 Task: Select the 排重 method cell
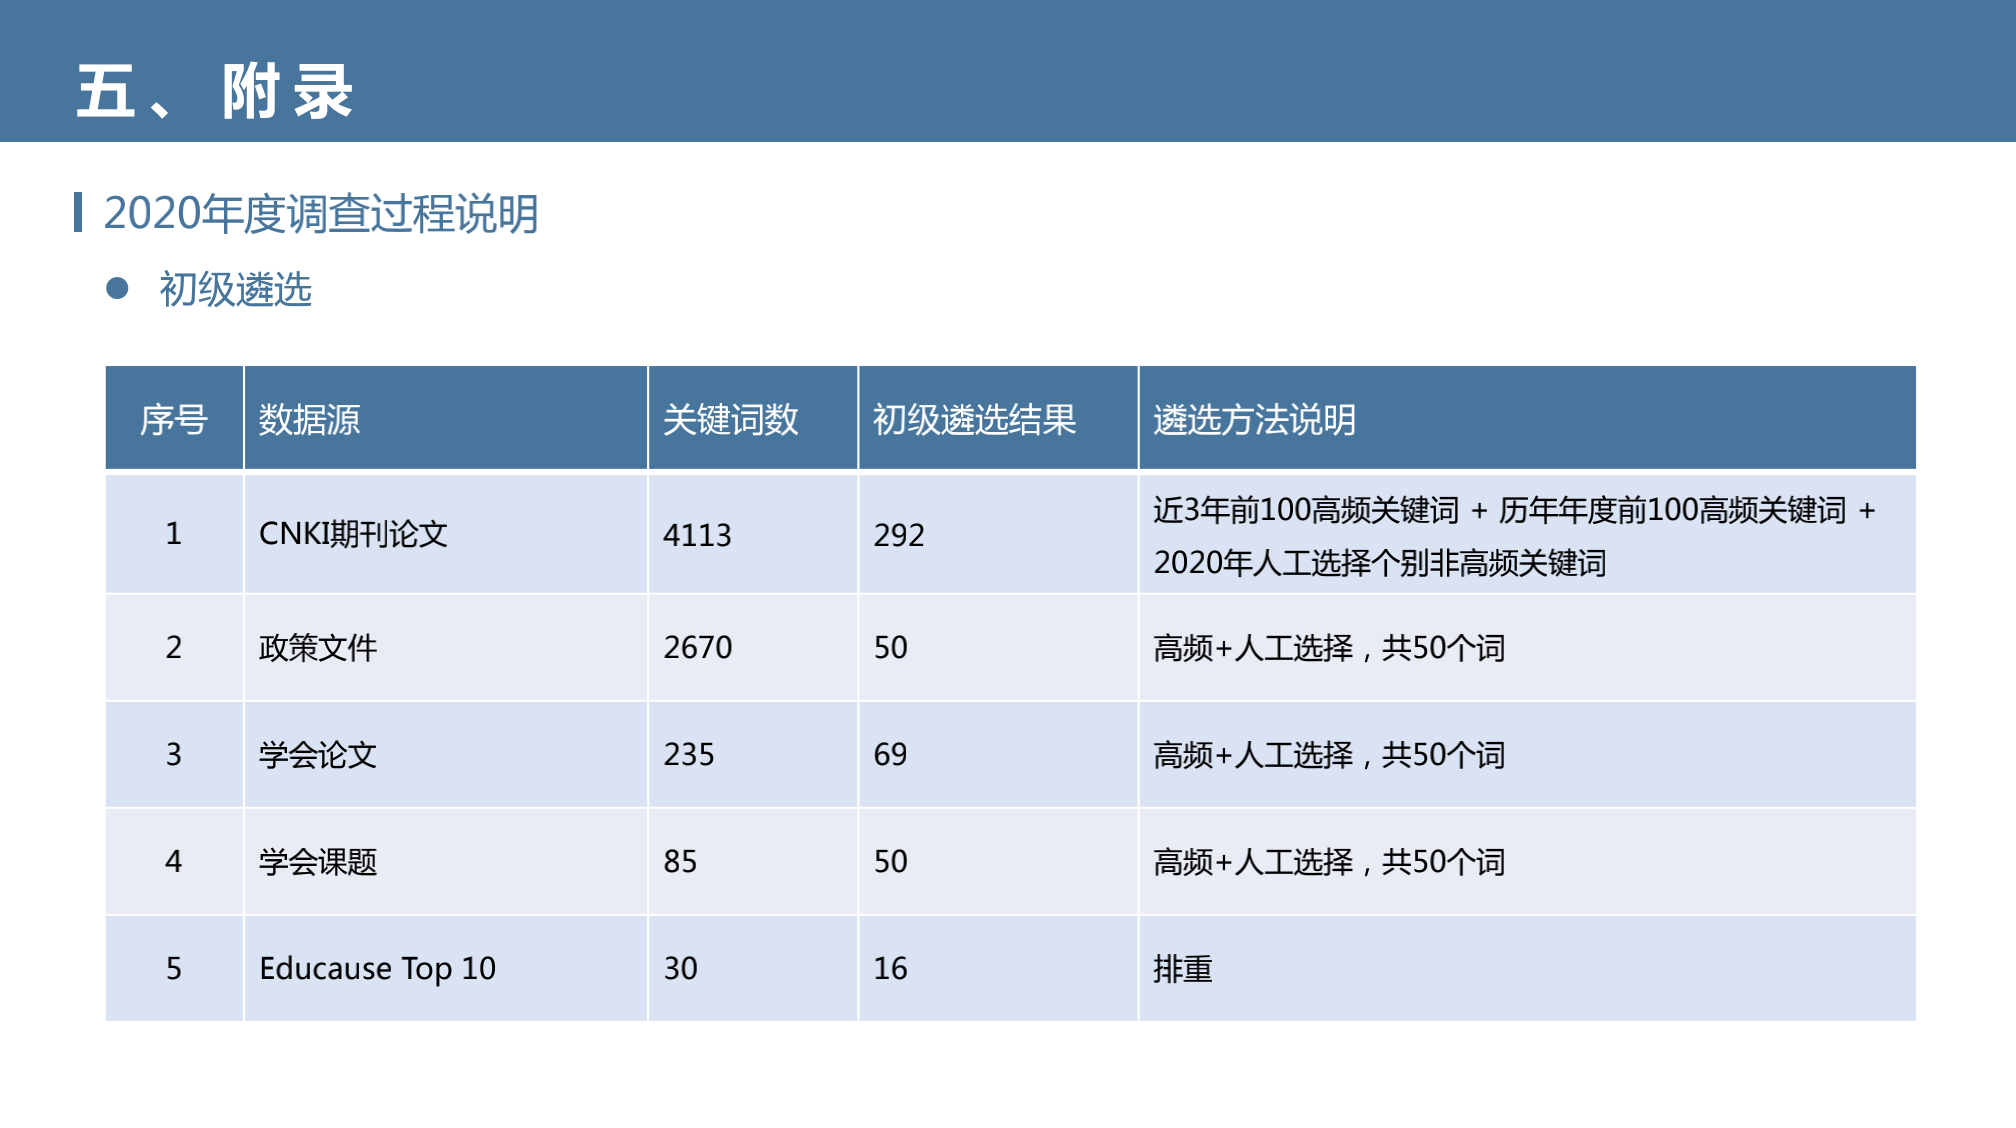click(1182, 969)
